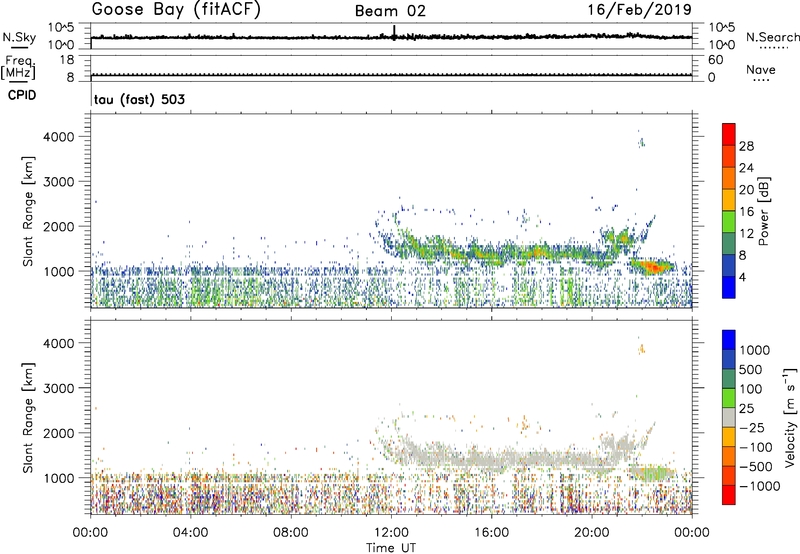The image size is (800, 554).
Task: Click the 'N.Sky' legend label
Action: (x=19, y=37)
